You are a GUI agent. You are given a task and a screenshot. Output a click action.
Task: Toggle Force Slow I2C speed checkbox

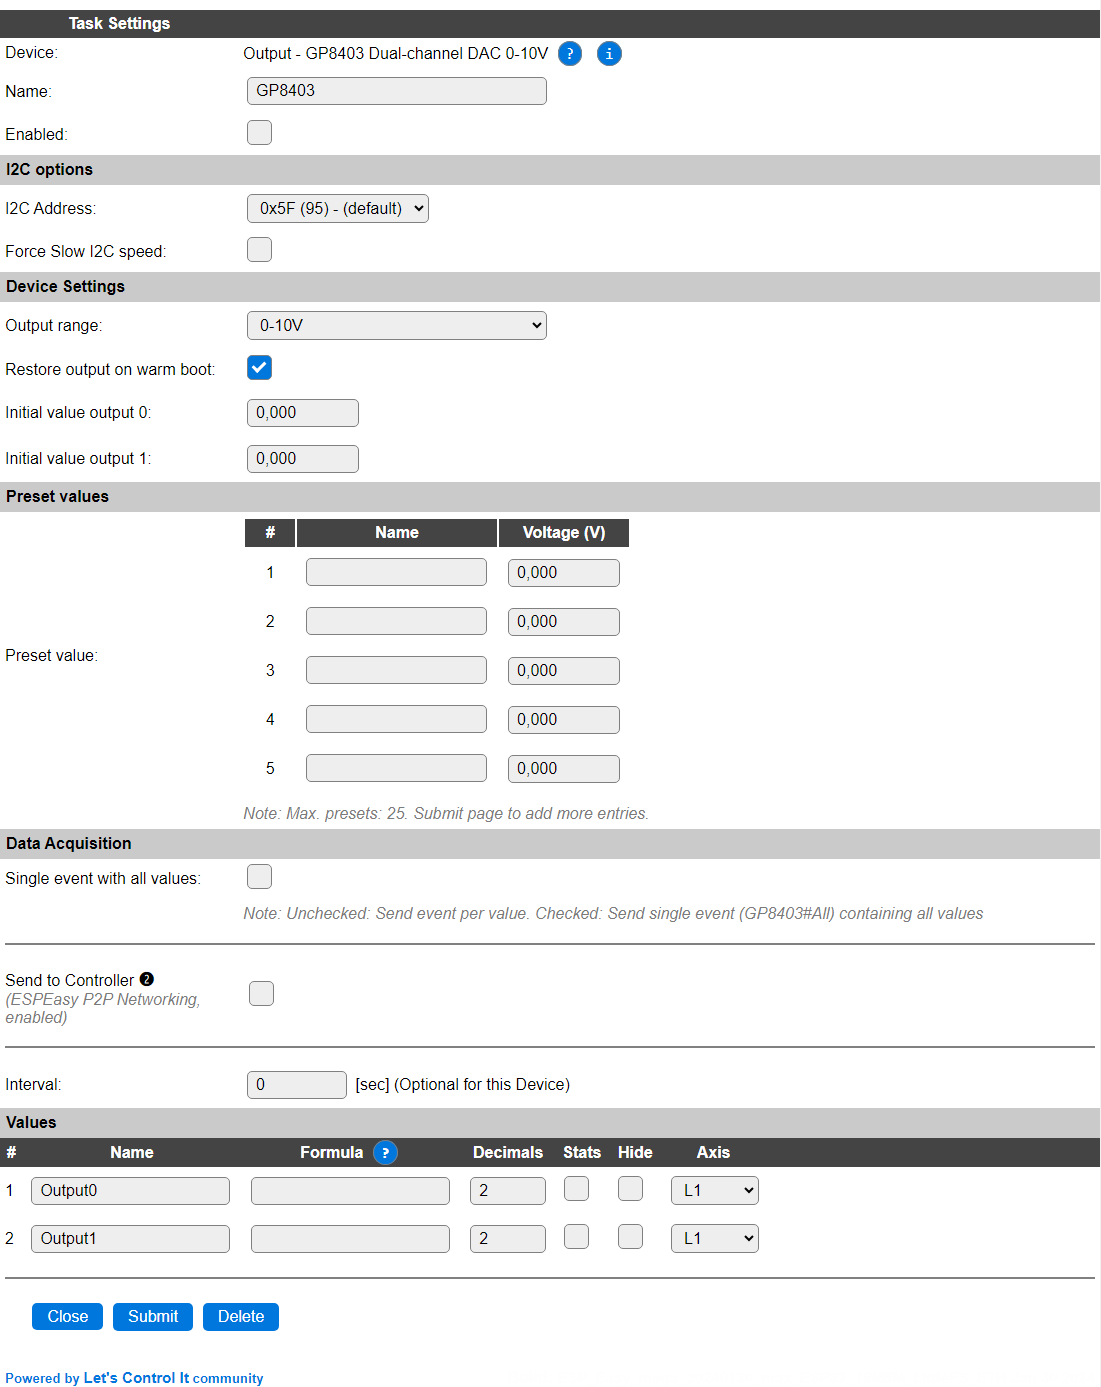click(259, 250)
